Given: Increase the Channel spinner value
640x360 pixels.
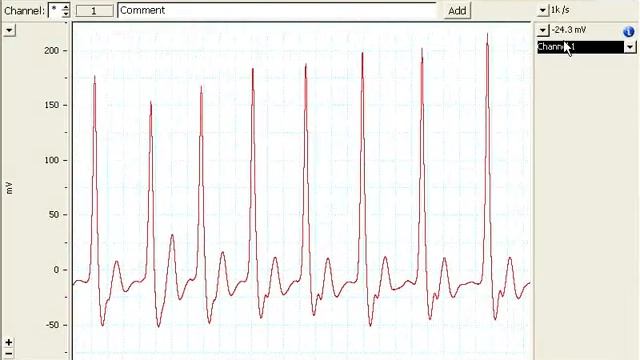Looking at the screenshot, I should pyautogui.click(x=66, y=7).
